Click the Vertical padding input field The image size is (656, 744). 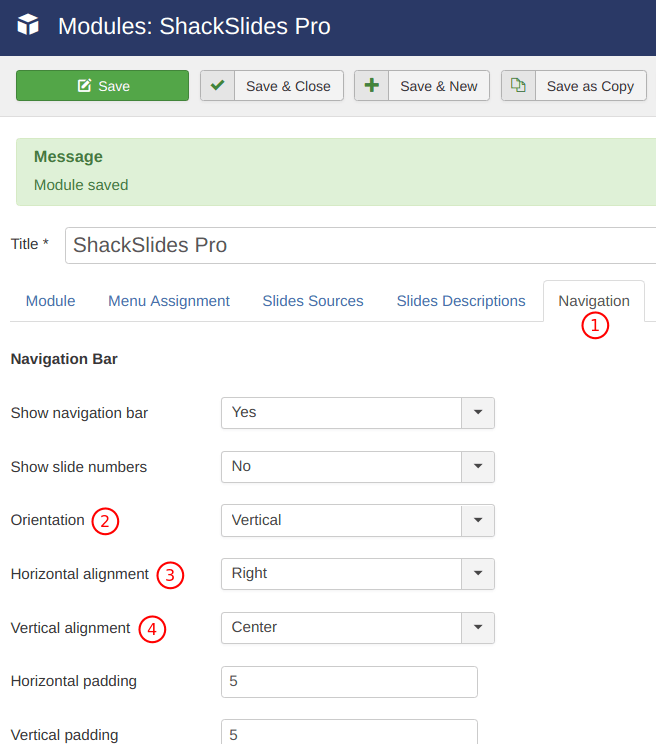coord(349,732)
